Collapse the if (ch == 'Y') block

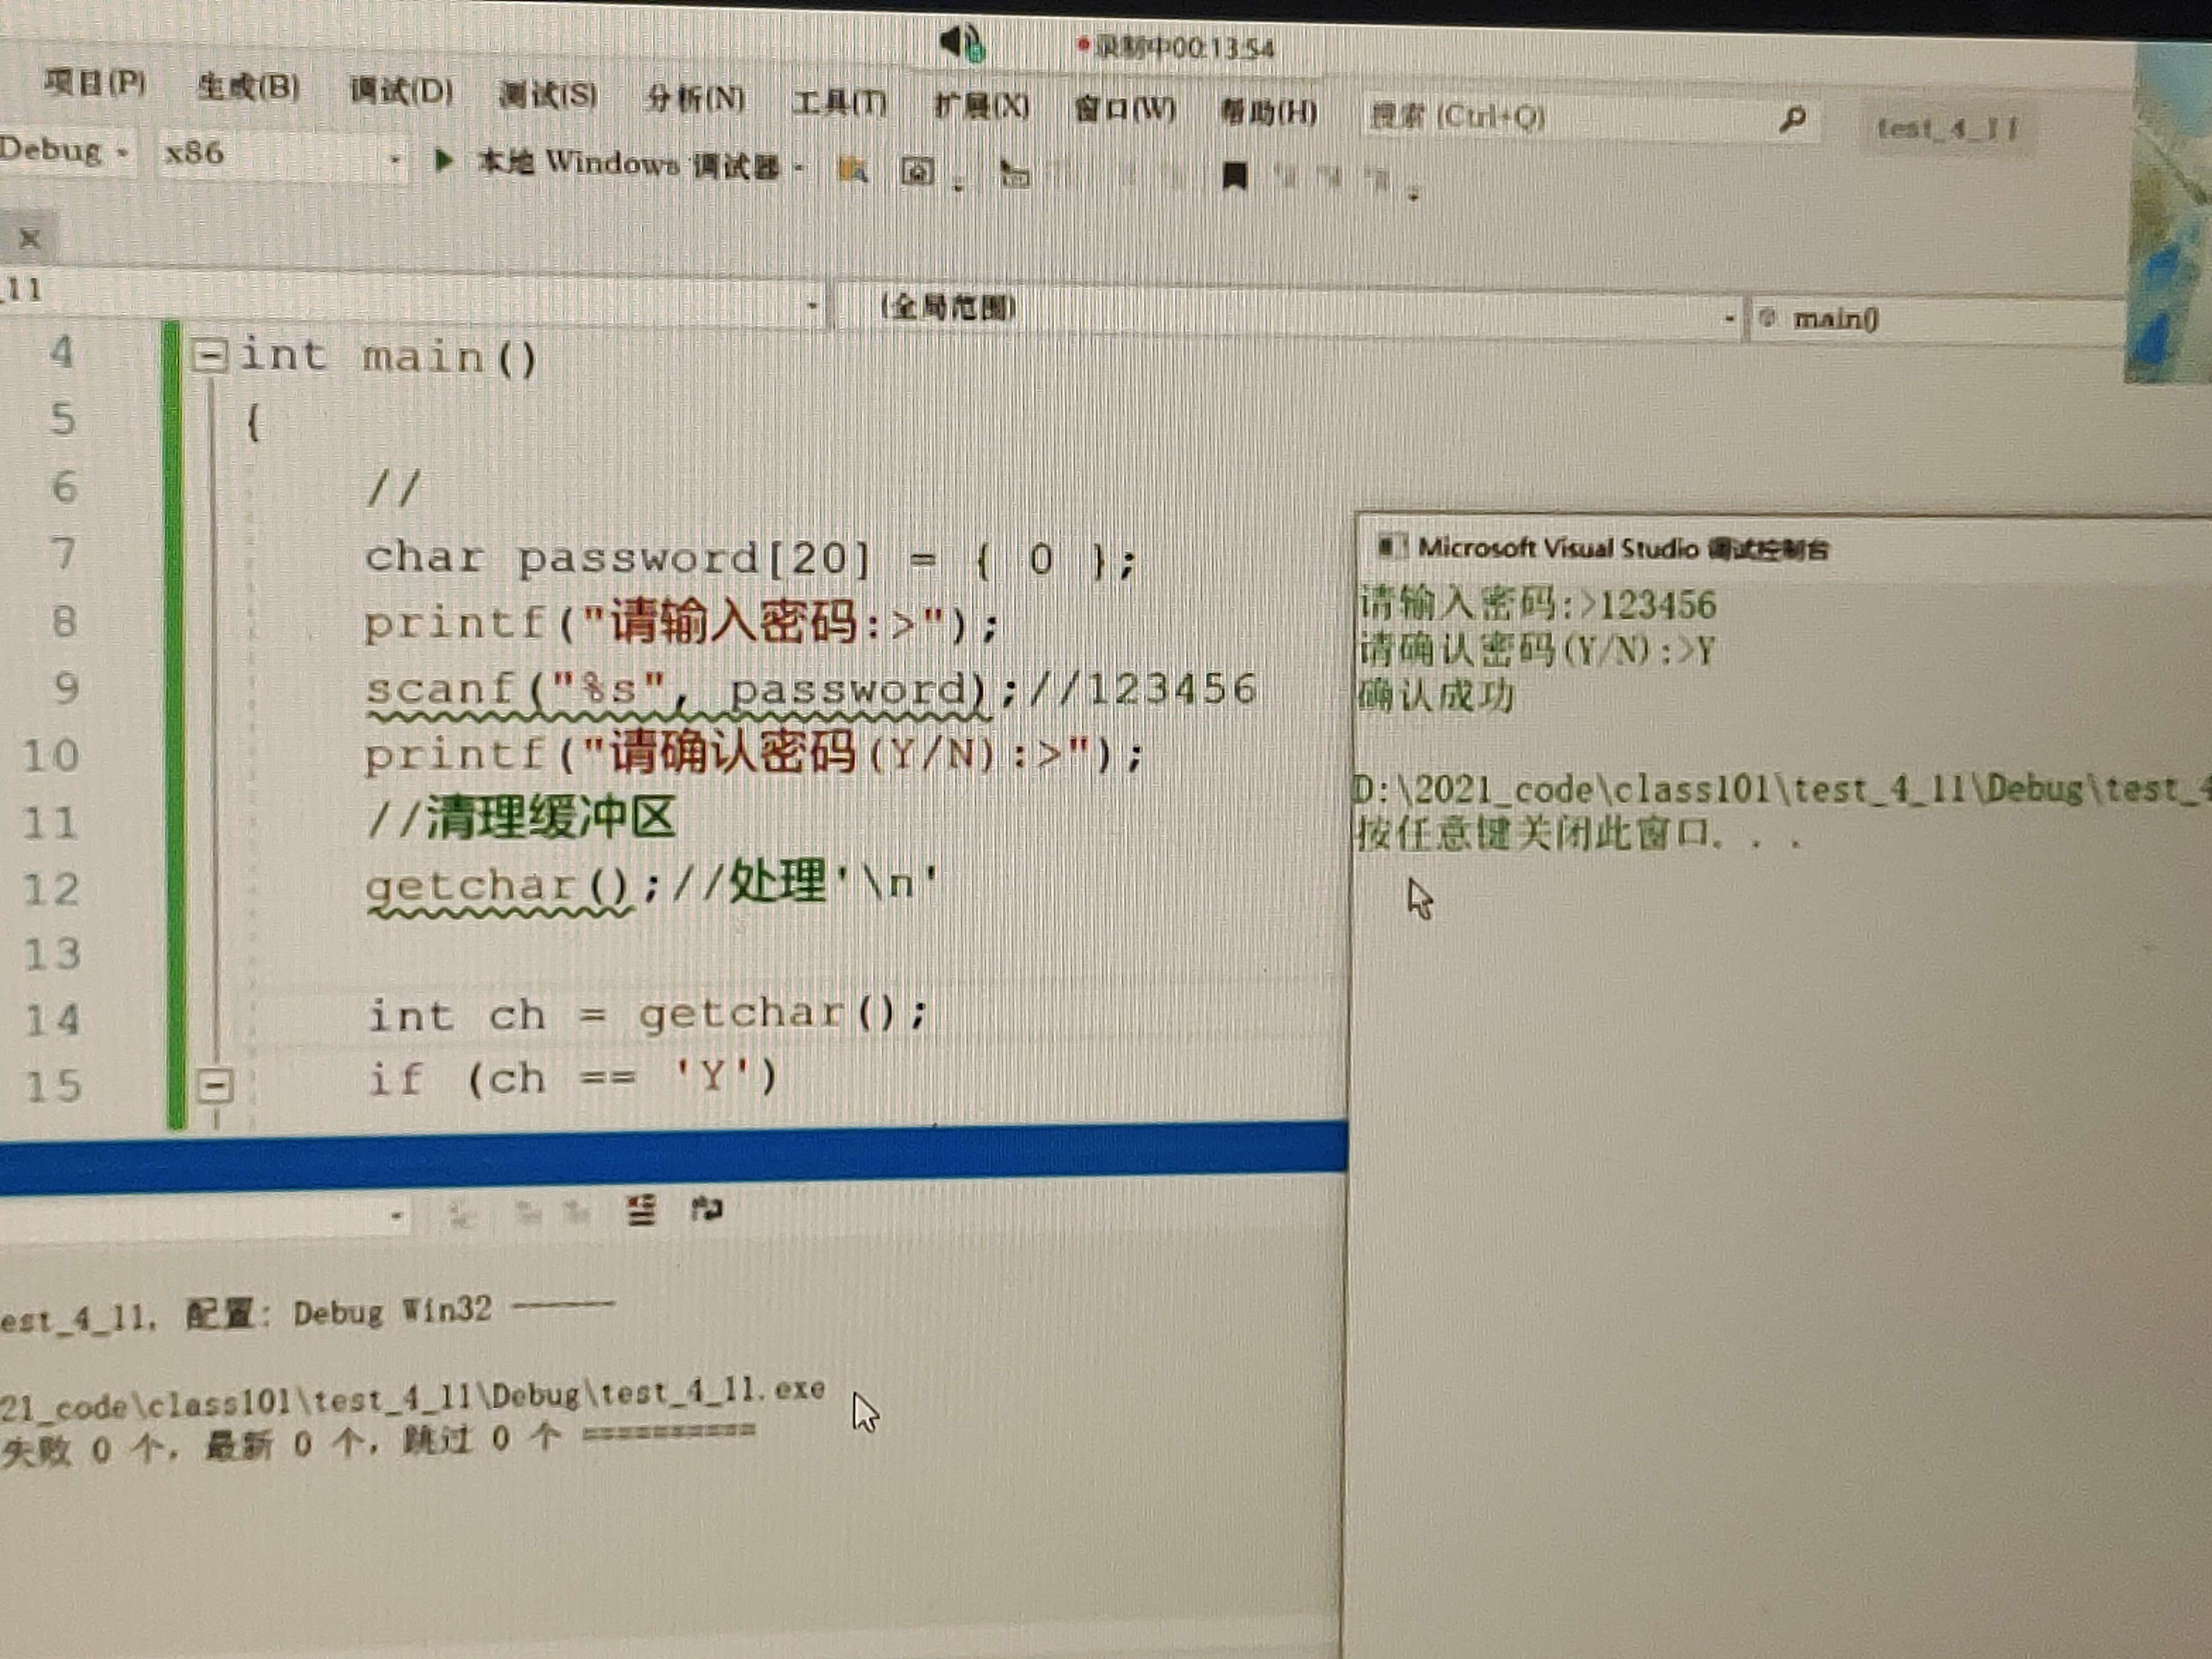point(215,1085)
